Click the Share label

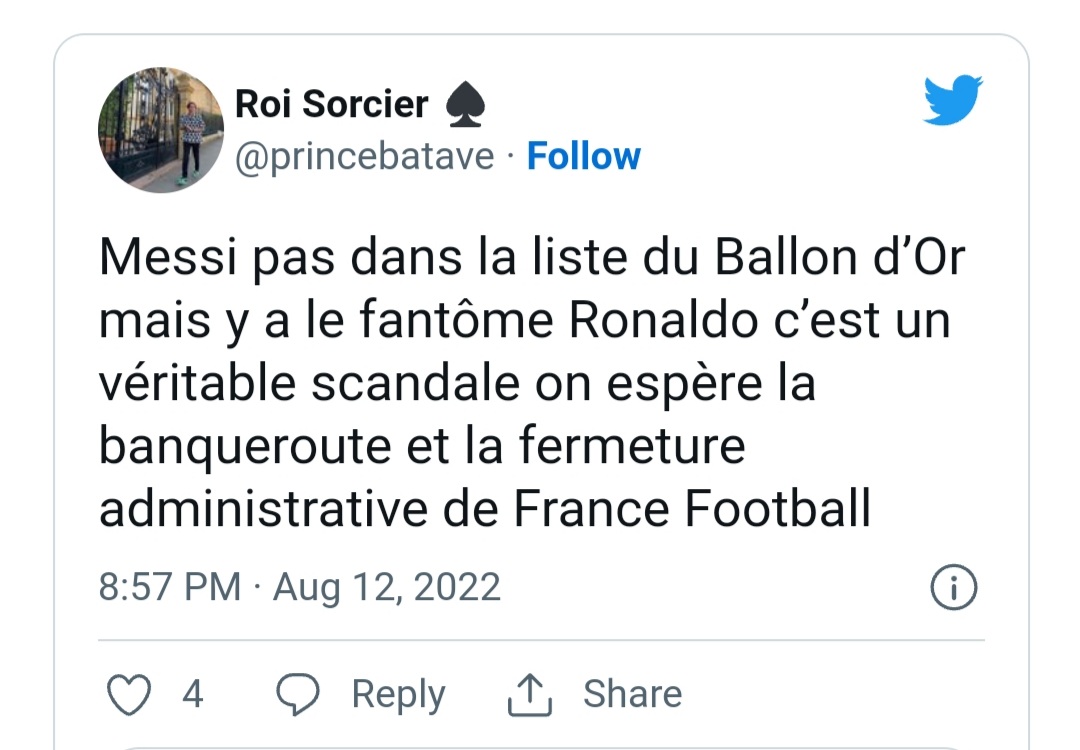pos(632,694)
